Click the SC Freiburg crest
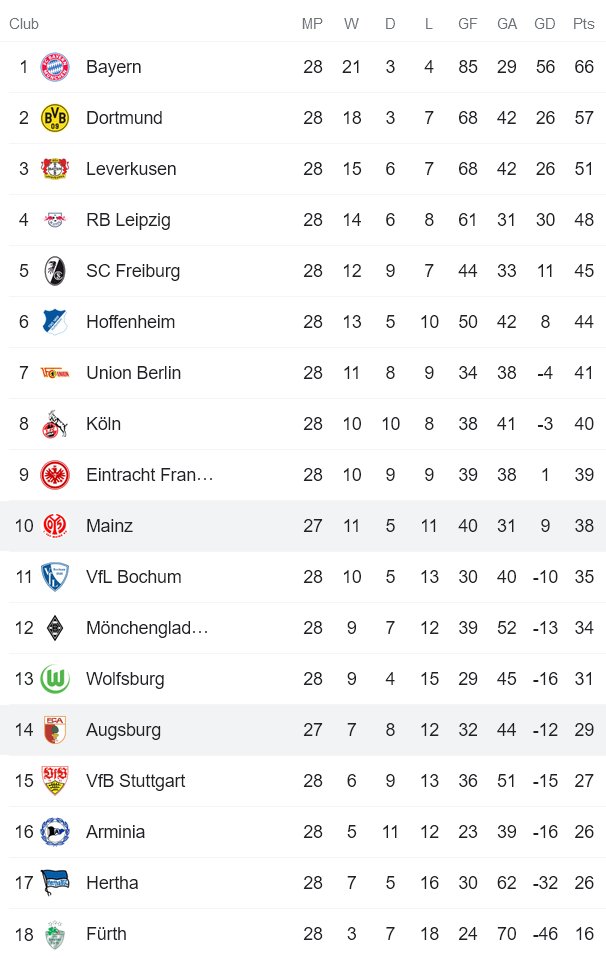Image resolution: width=606 pixels, height=967 pixels. point(57,271)
